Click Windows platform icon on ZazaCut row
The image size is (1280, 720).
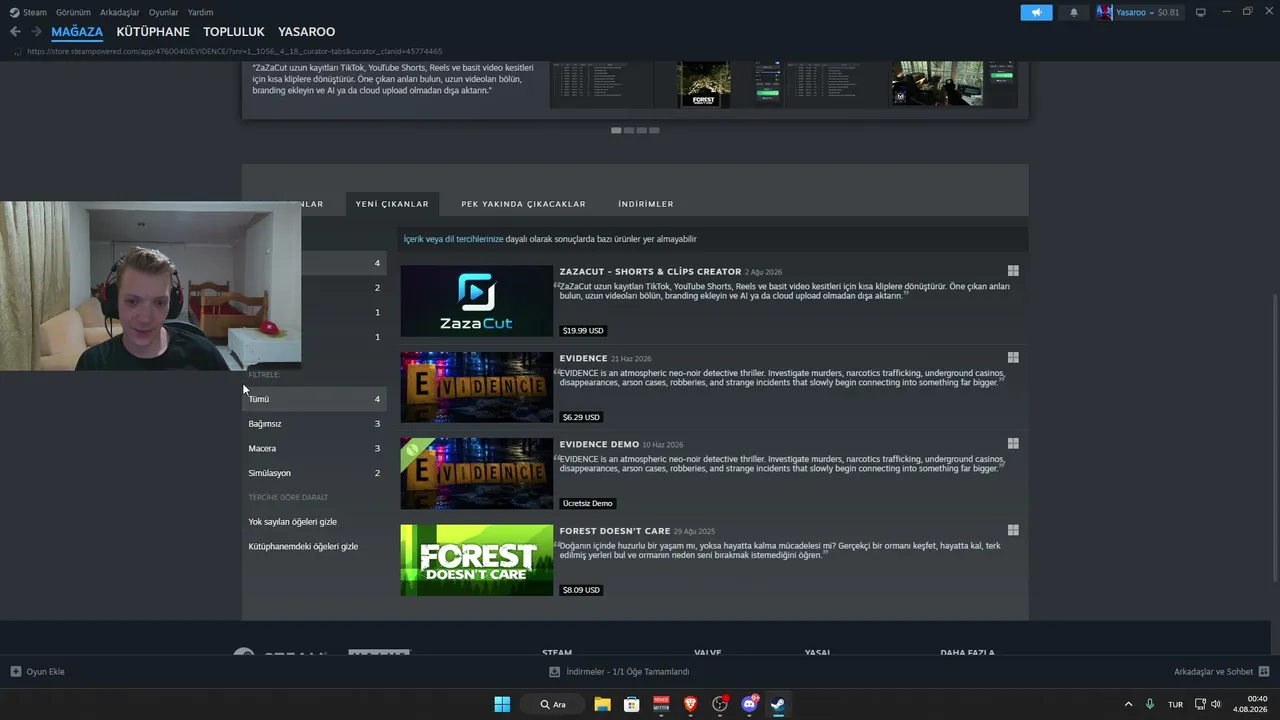1013,271
